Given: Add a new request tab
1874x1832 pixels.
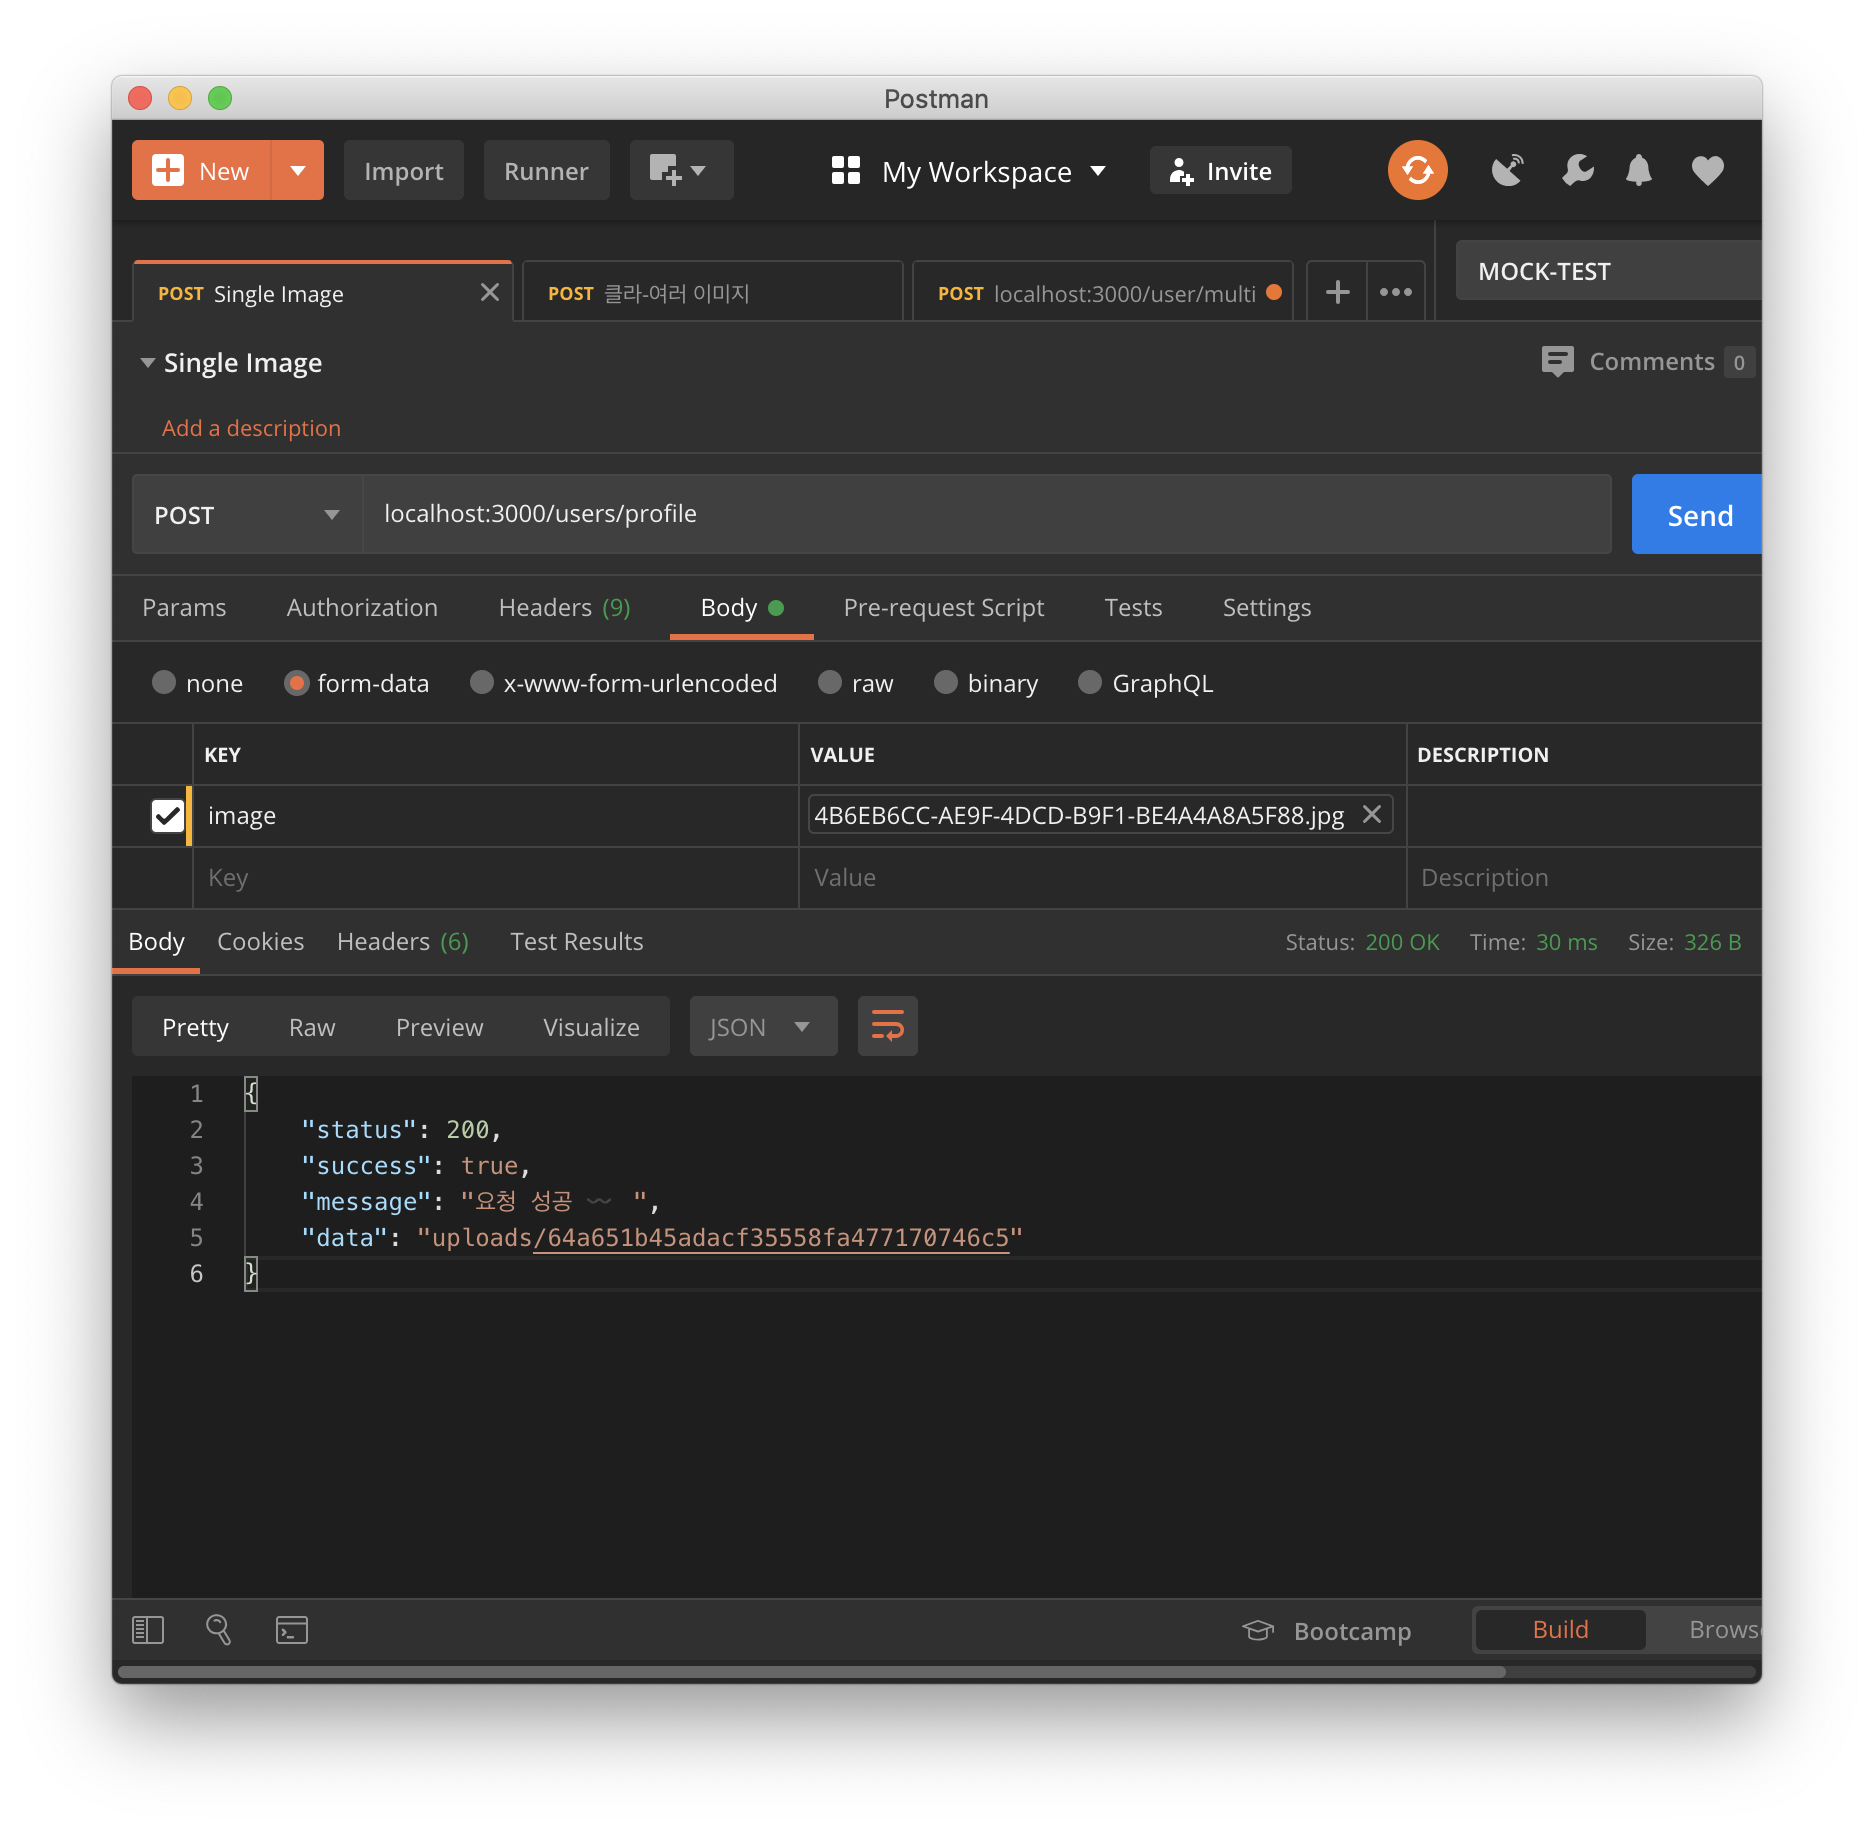Looking at the screenshot, I should pos(1337,292).
